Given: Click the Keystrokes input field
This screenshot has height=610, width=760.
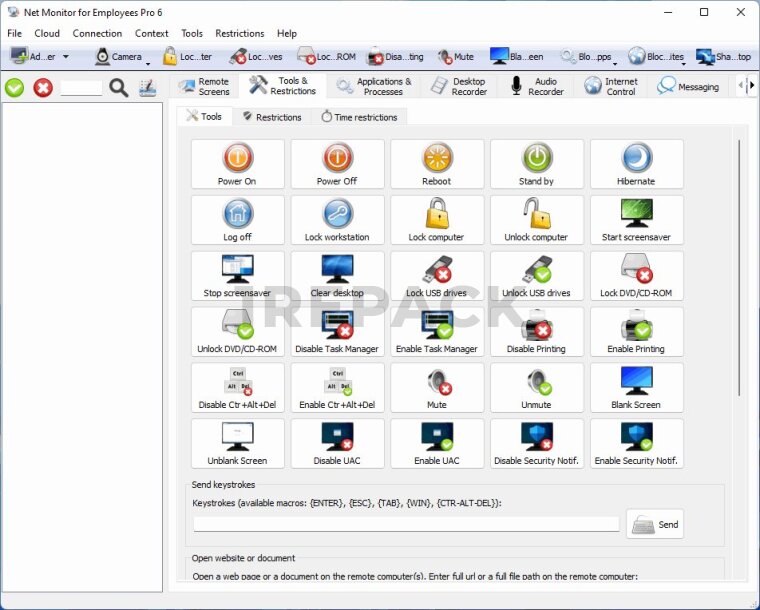Looking at the screenshot, I should click(x=406, y=524).
